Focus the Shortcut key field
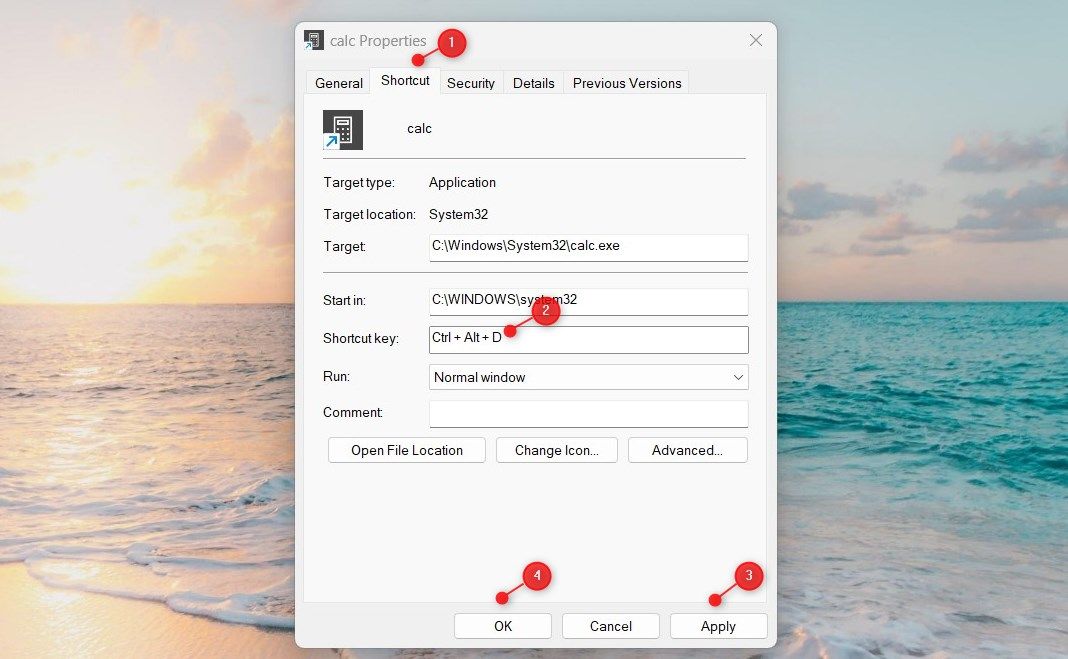 point(588,340)
